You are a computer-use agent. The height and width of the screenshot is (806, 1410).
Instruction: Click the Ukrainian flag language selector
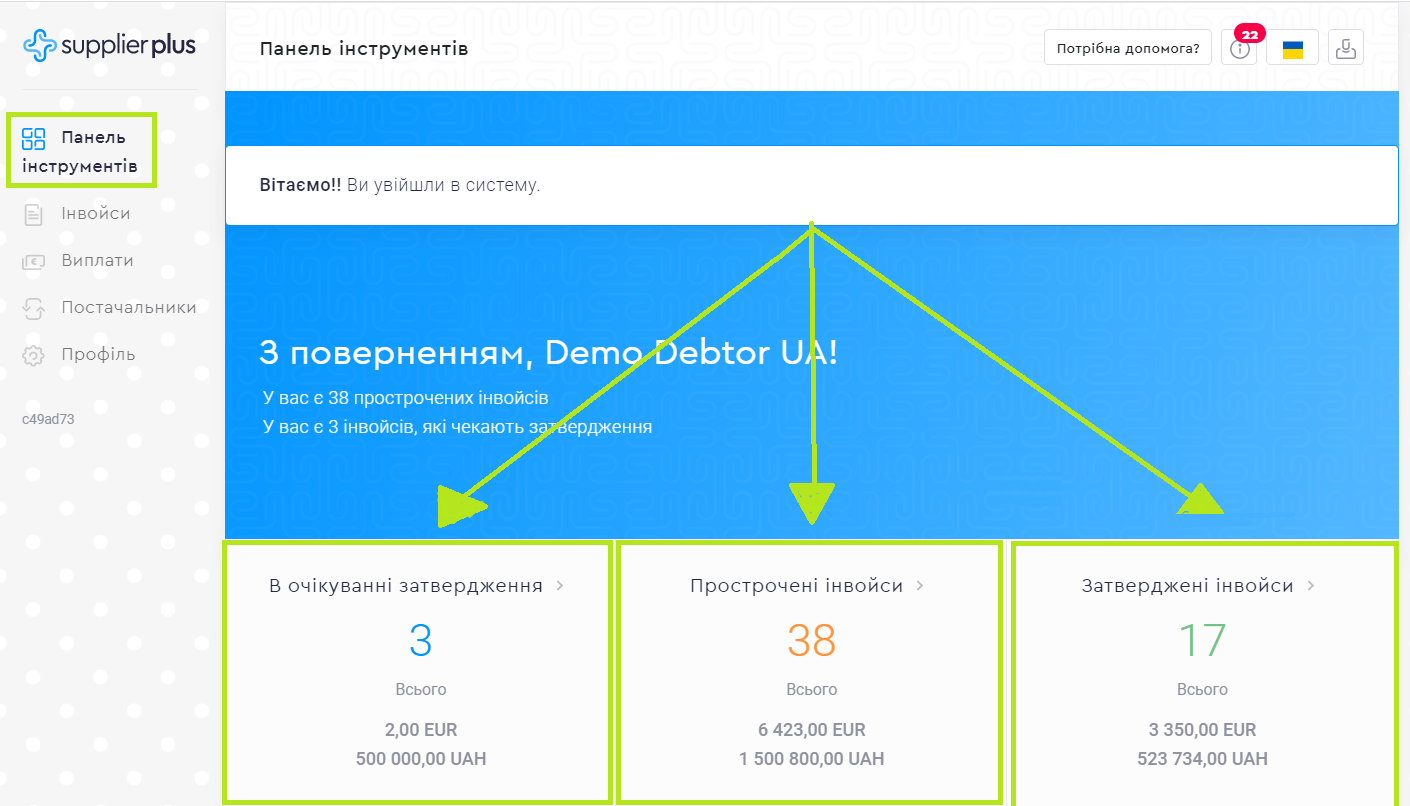1292,48
